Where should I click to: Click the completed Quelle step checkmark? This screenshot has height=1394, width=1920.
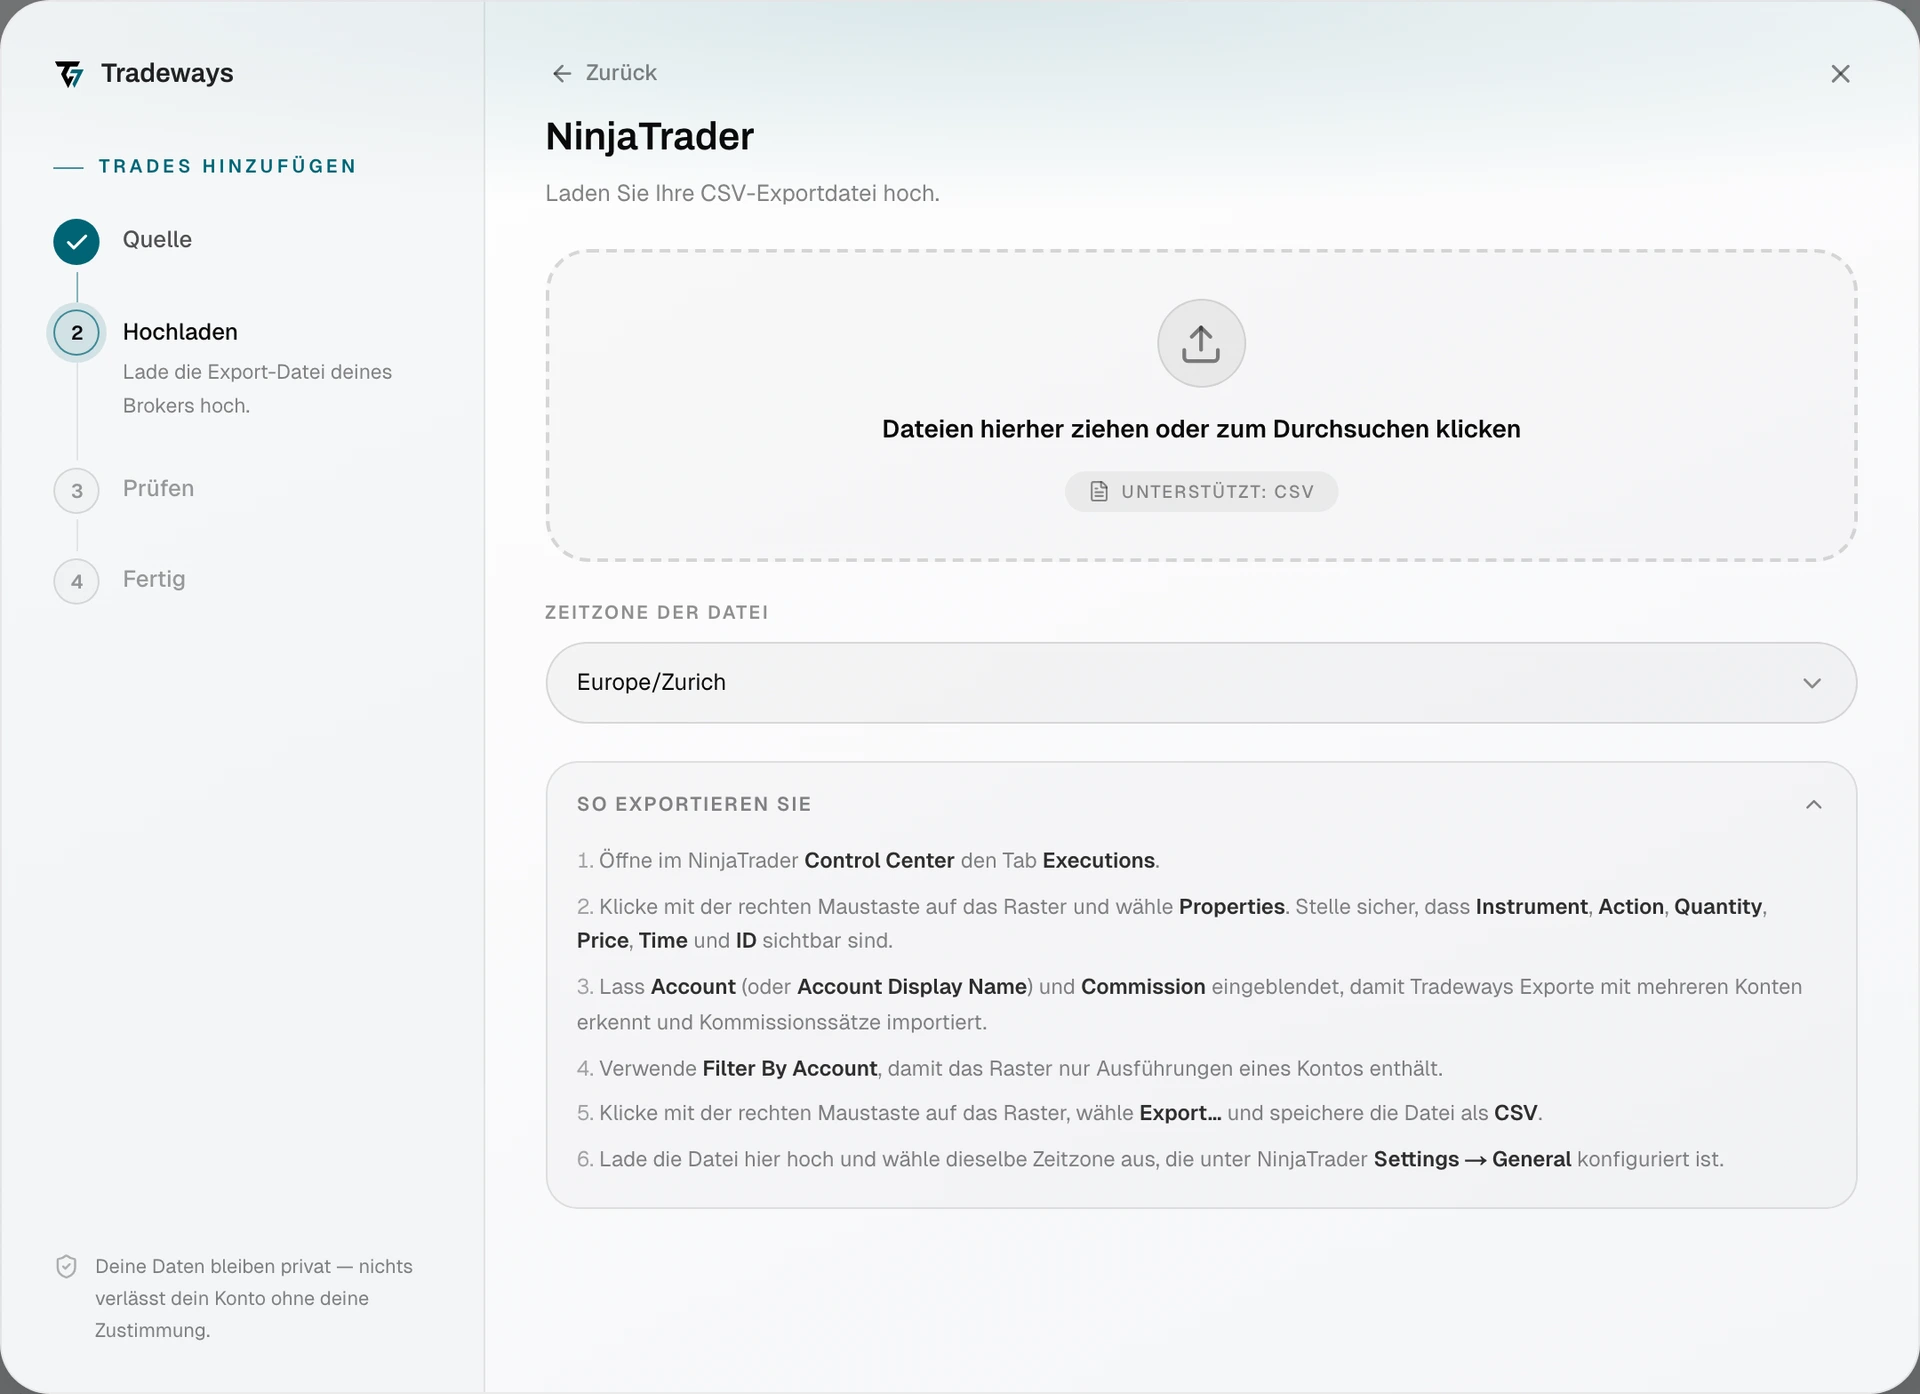77,241
